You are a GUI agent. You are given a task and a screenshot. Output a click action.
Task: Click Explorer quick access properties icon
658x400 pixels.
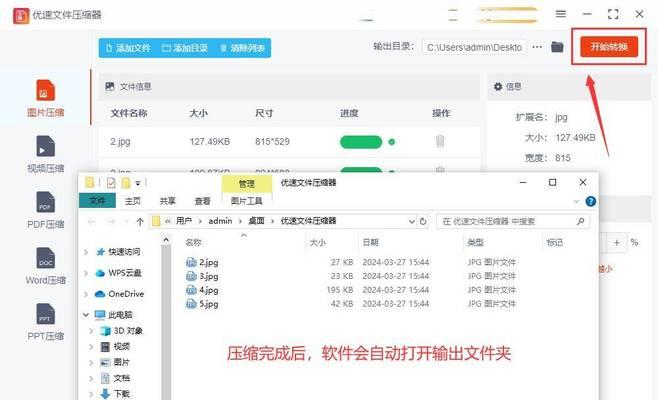point(111,183)
